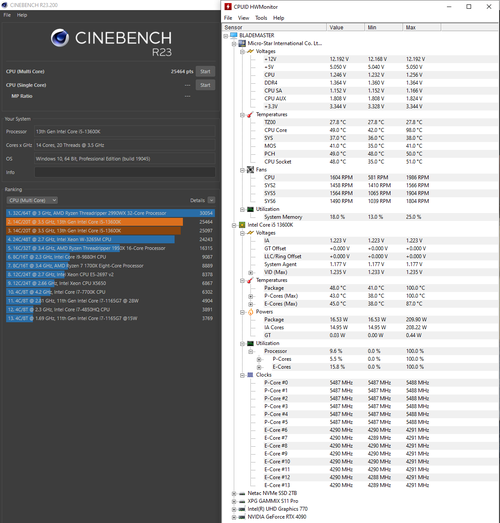
Task: Click the Info input field in Cinebench
Action: (x=125, y=172)
